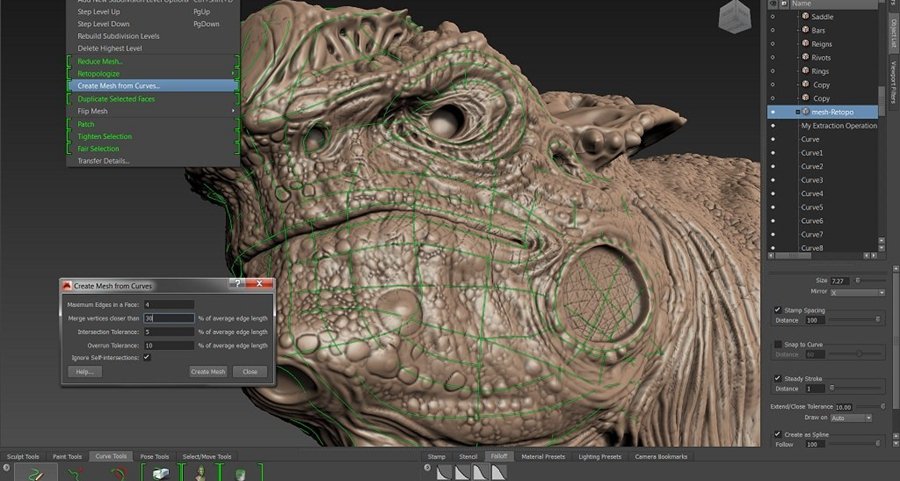Viewport: 900px width, 481px height.
Task: Toggle visibility dot for Saddle
Action: click(x=773, y=17)
